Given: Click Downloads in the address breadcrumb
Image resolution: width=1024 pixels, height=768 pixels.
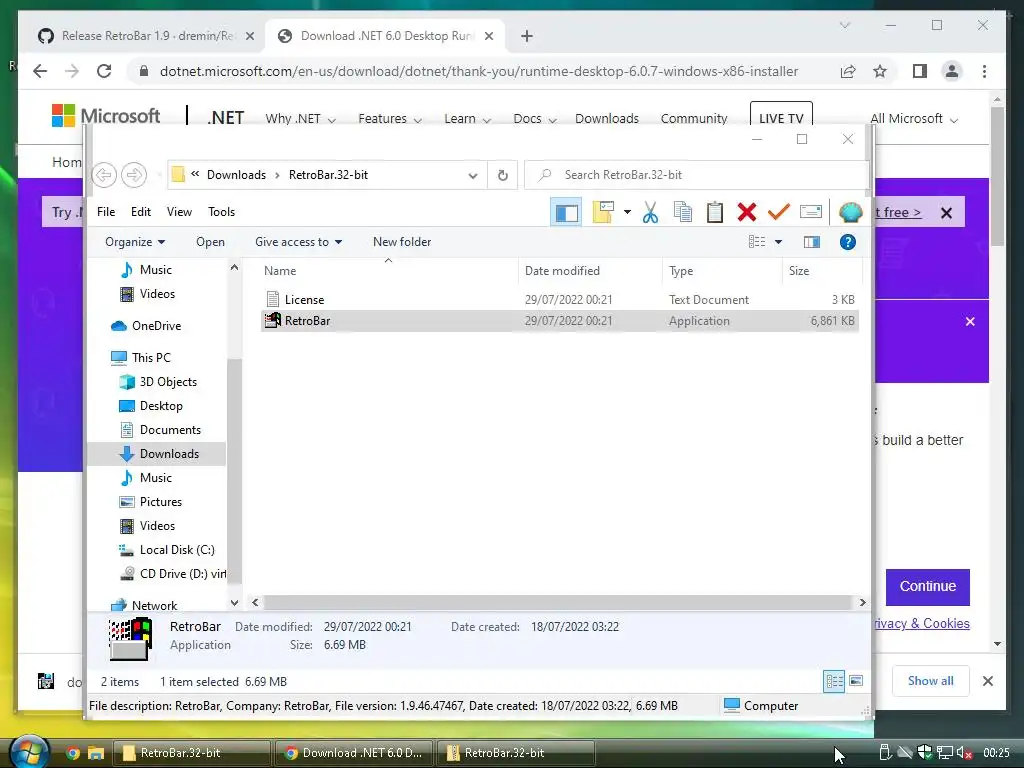Looking at the screenshot, I should coord(236,175).
